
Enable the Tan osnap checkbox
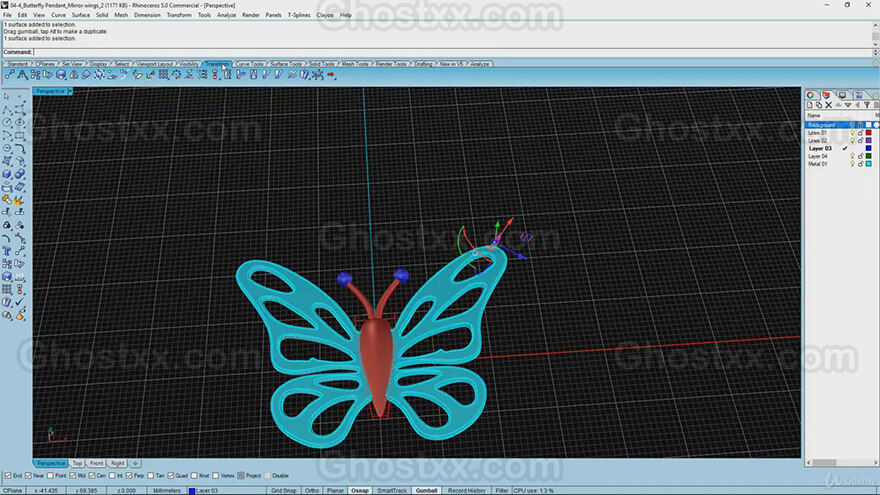pos(150,476)
